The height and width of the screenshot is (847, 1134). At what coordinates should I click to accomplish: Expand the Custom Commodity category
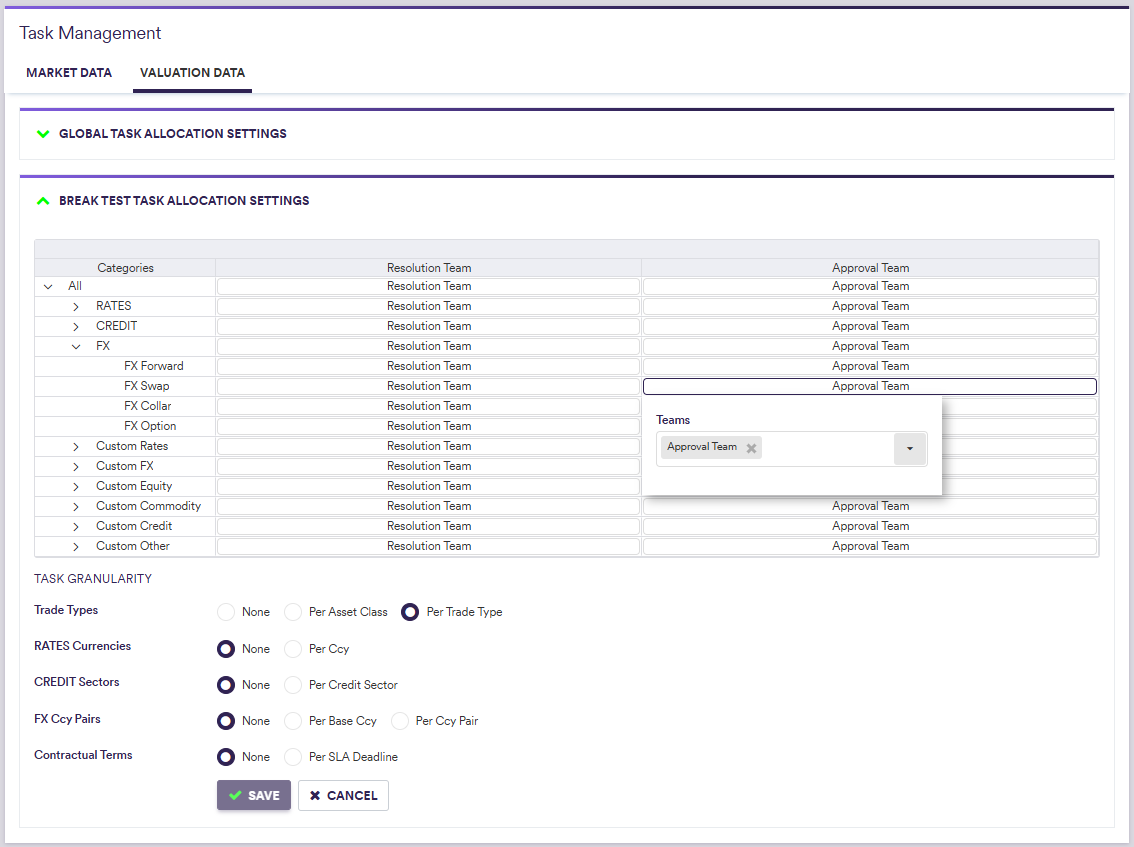[76, 506]
